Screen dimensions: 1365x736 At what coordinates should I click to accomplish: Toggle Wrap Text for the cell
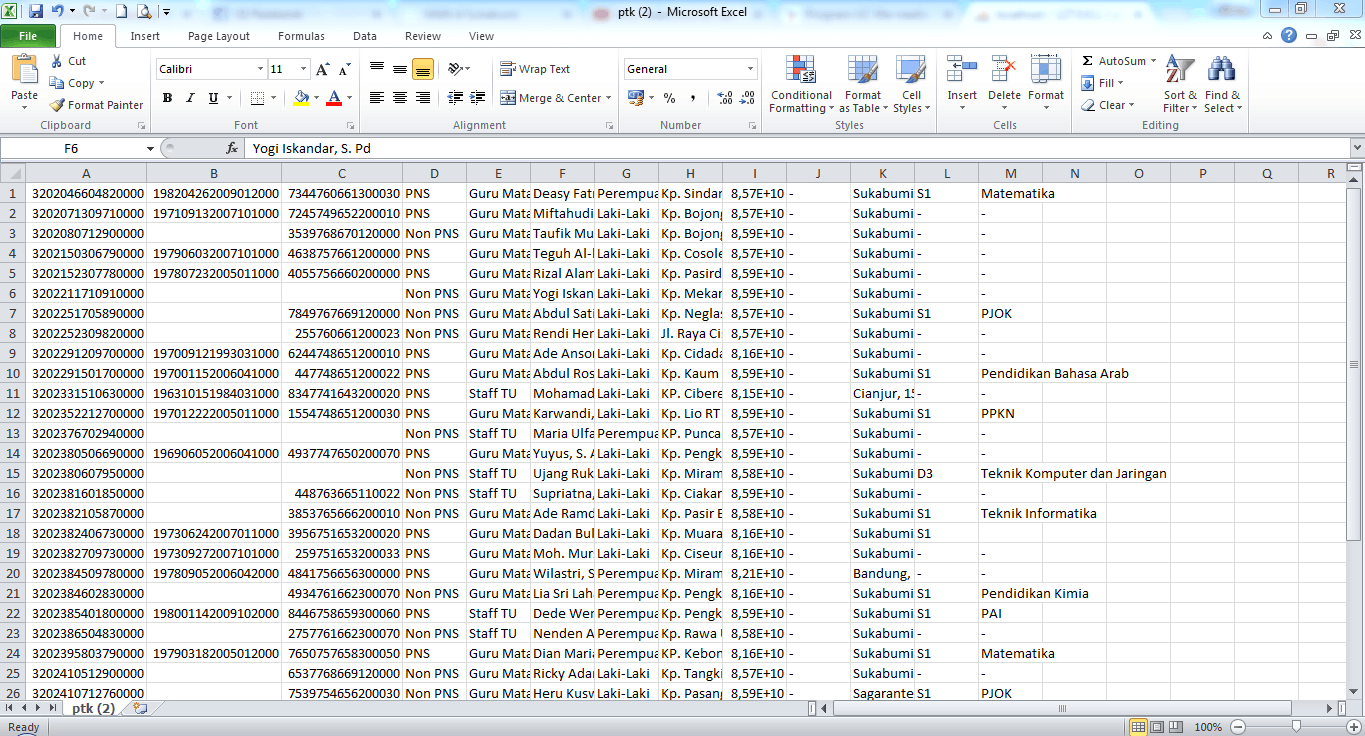pyautogui.click(x=535, y=69)
